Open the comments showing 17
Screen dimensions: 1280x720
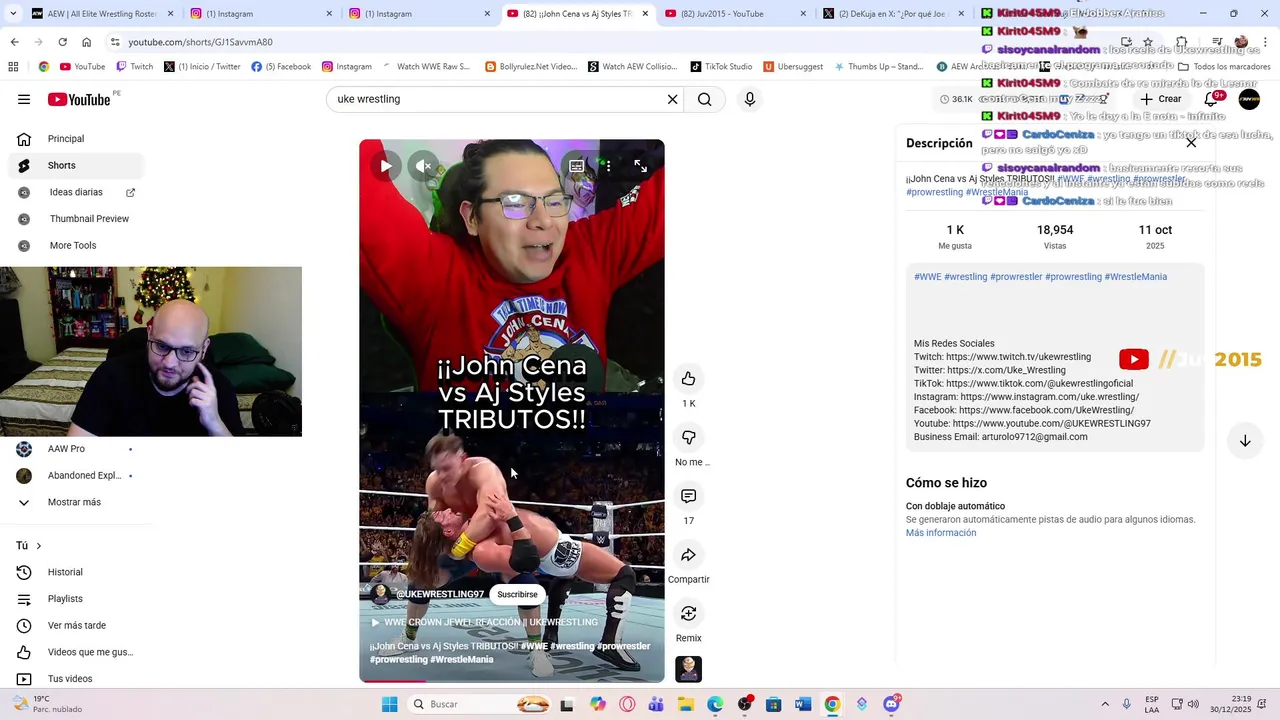(x=688, y=496)
